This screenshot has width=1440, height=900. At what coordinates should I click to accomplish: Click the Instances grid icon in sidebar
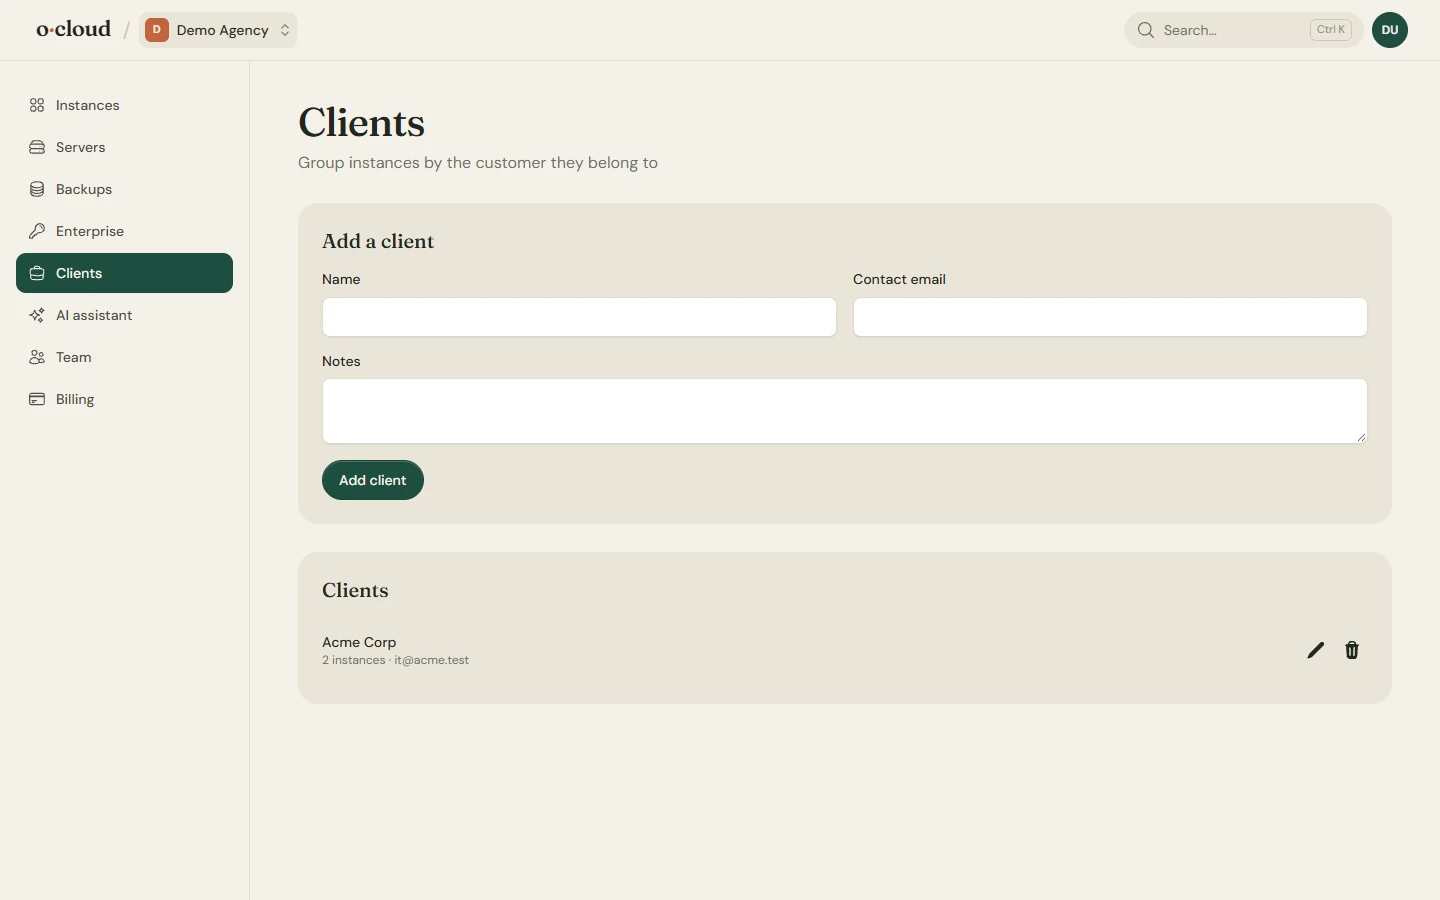click(37, 105)
